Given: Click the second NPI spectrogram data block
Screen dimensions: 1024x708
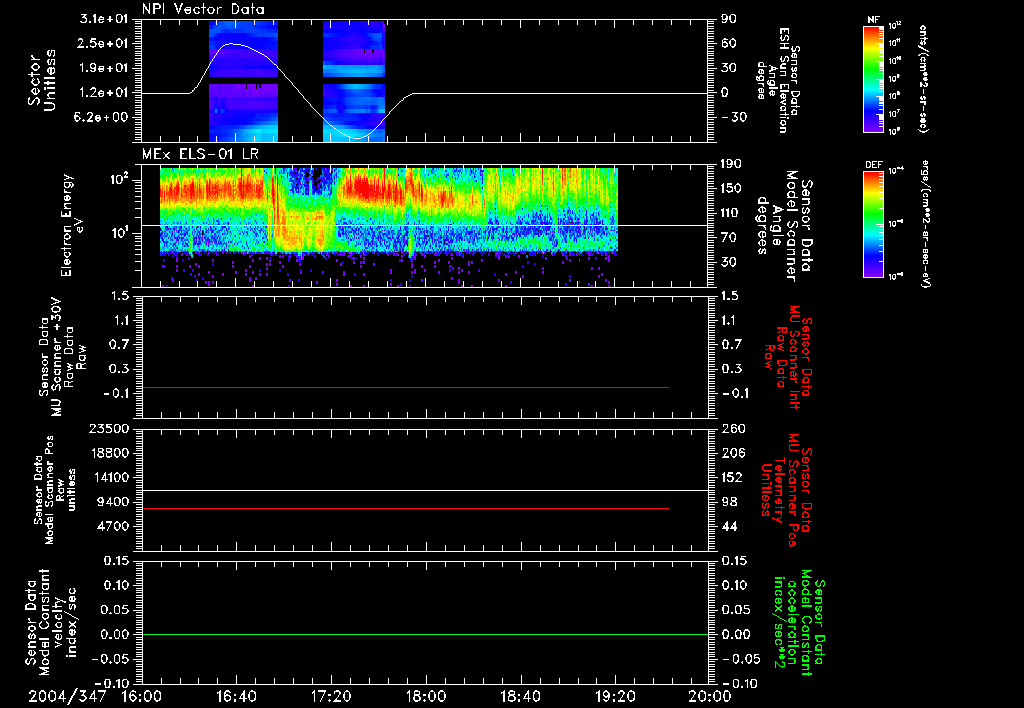Looking at the screenshot, I should click(x=354, y=81).
